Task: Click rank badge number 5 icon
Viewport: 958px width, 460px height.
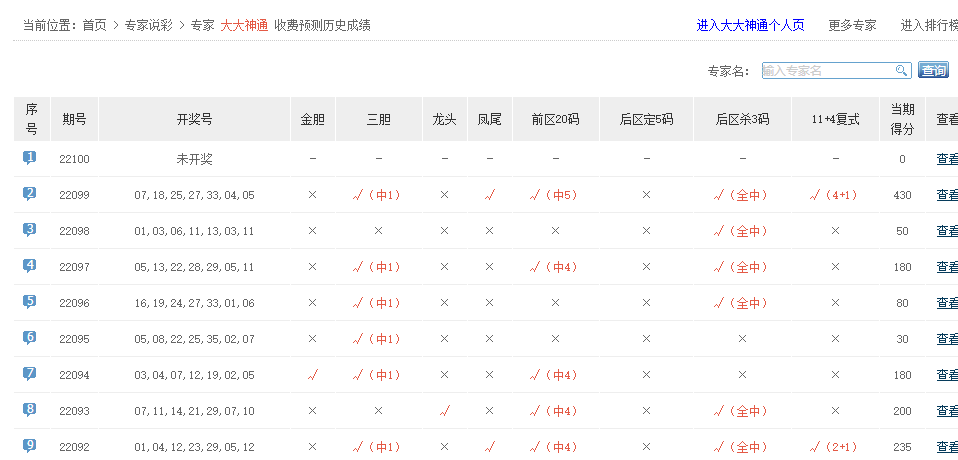Action: pos(30,302)
